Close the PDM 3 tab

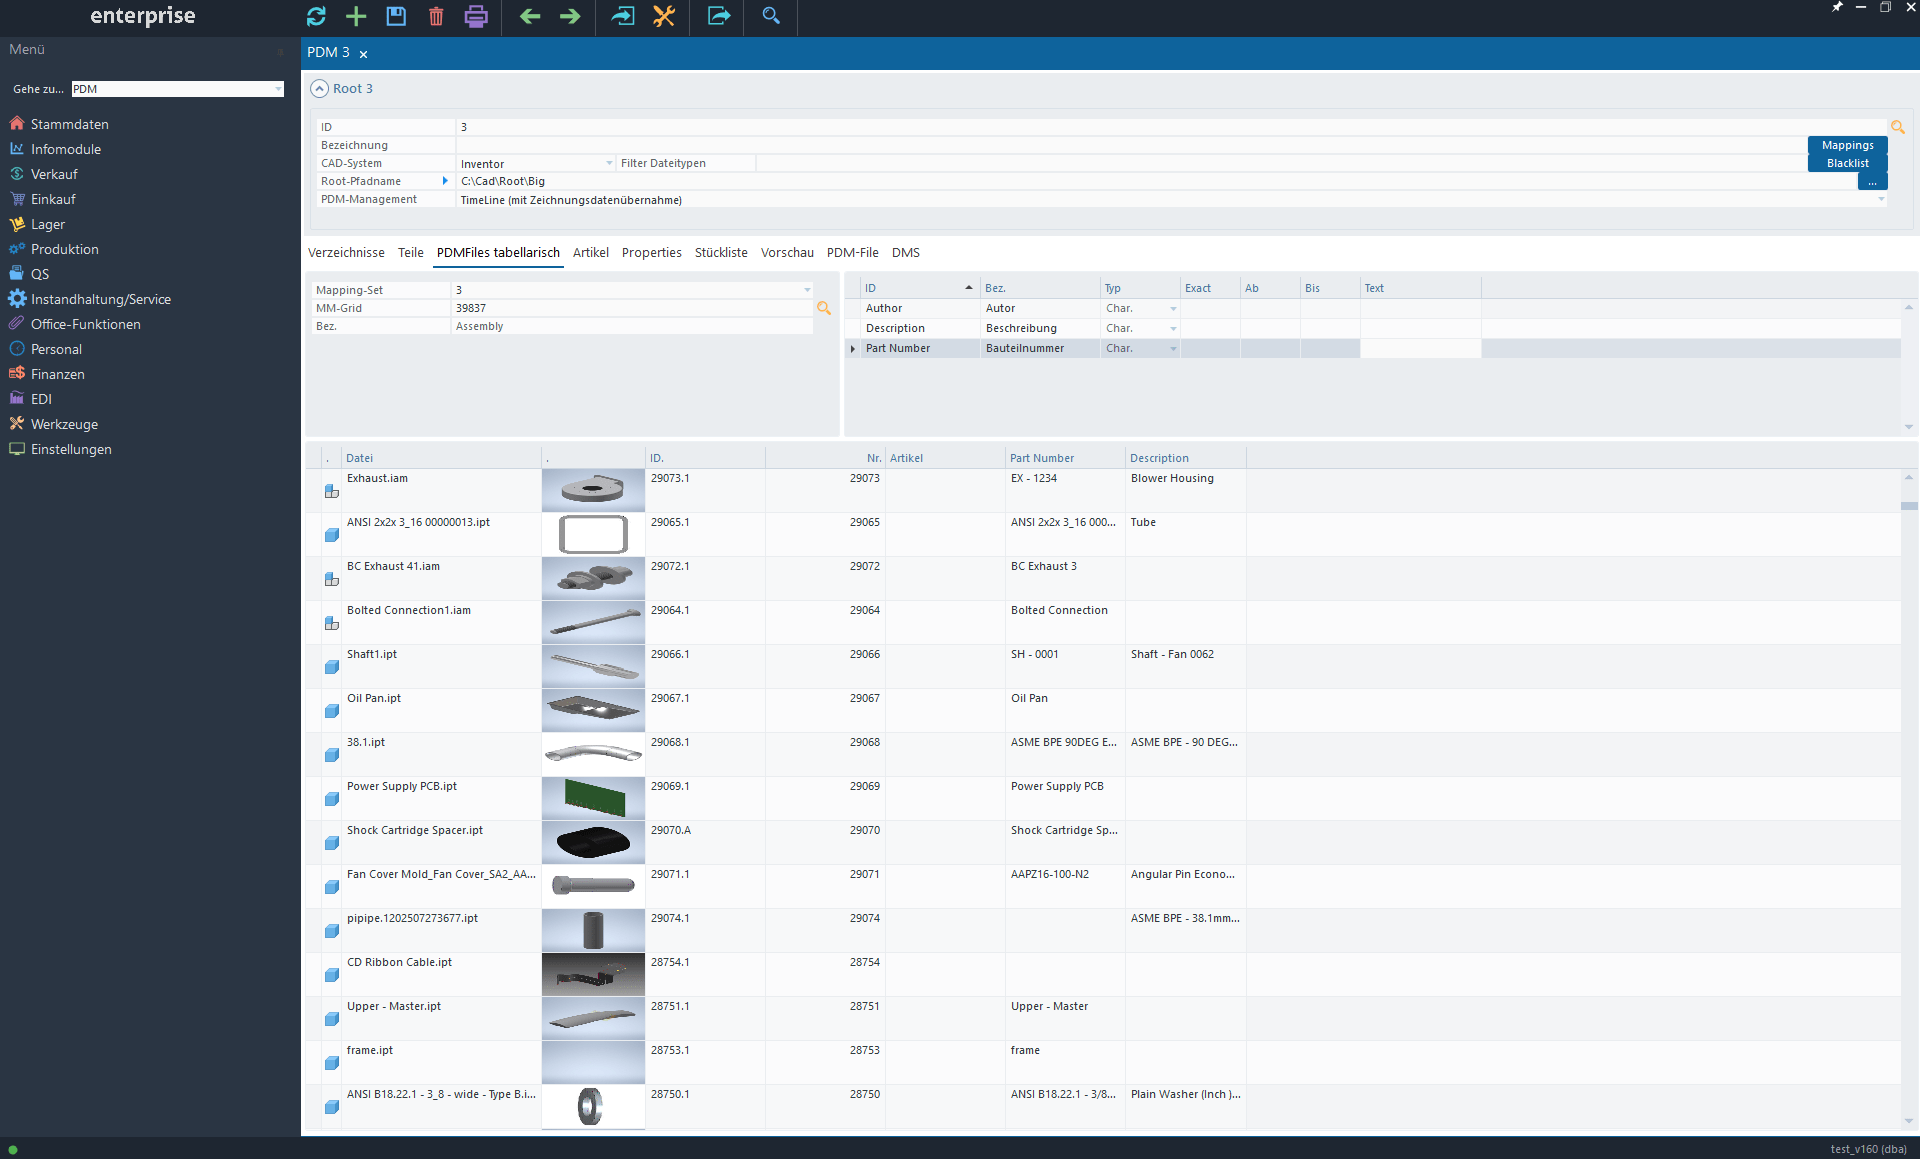click(x=363, y=54)
